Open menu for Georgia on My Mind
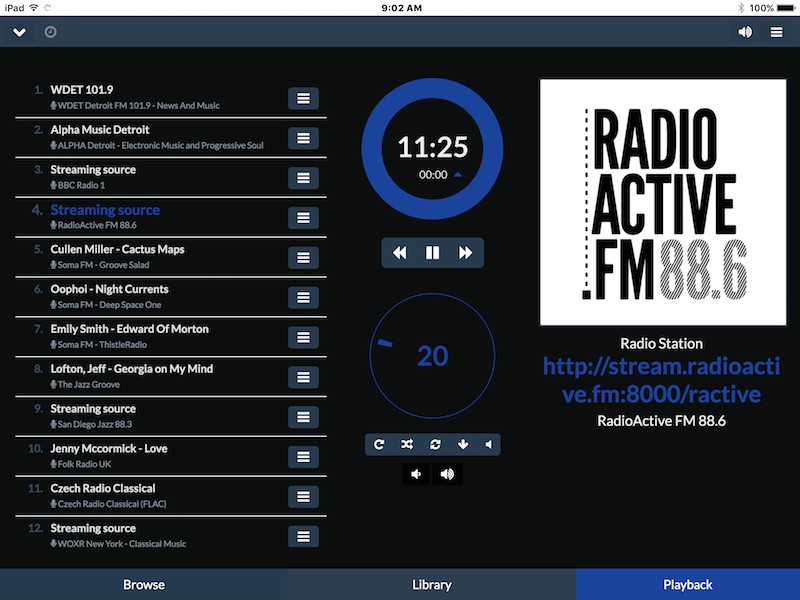 (303, 377)
